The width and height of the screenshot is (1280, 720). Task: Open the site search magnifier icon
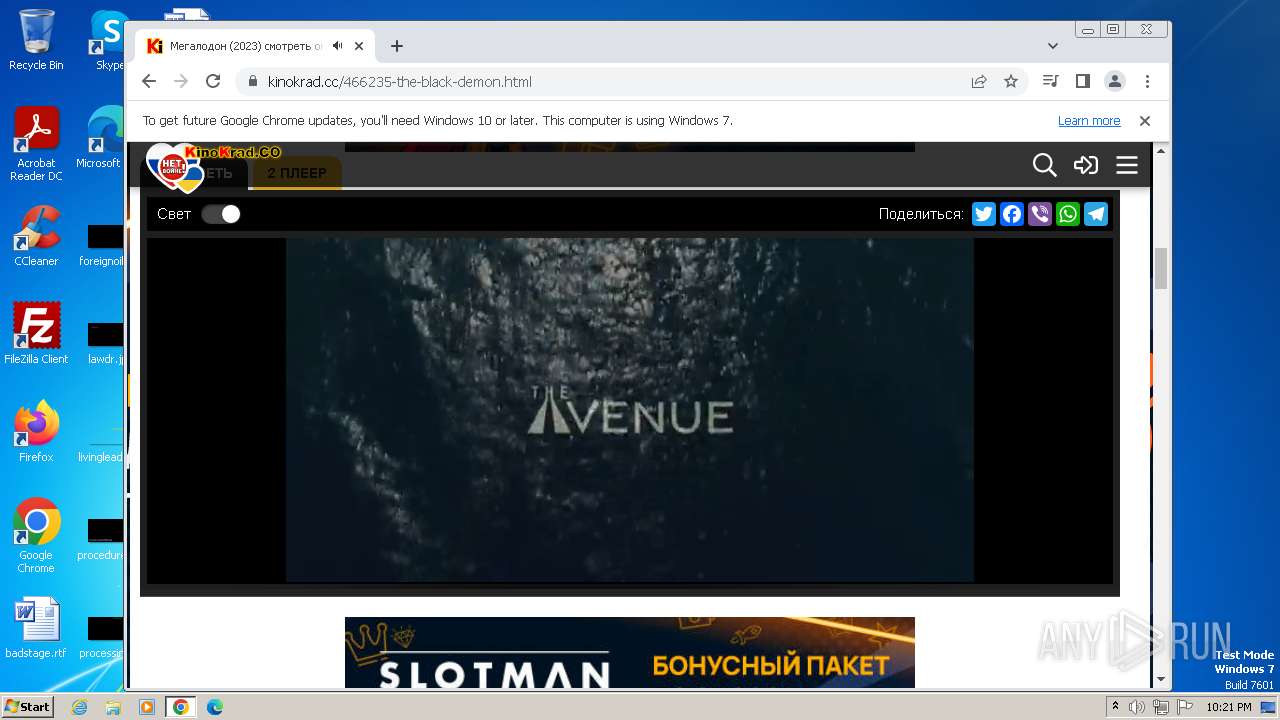point(1044,165)
